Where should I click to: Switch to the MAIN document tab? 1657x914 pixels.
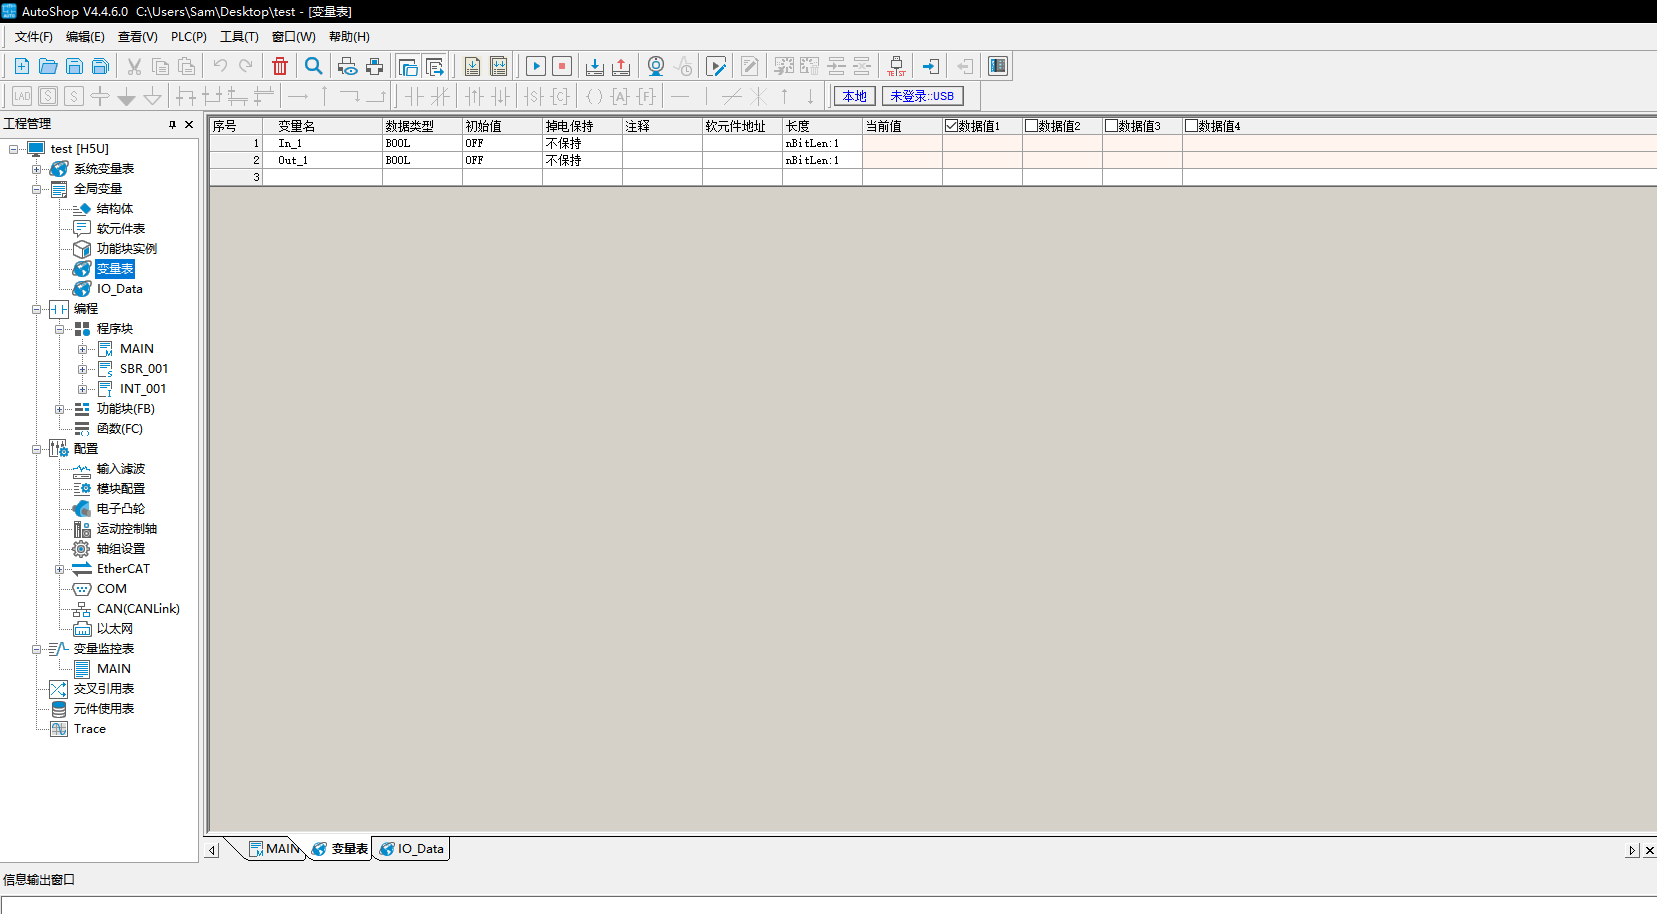[274, 849]
